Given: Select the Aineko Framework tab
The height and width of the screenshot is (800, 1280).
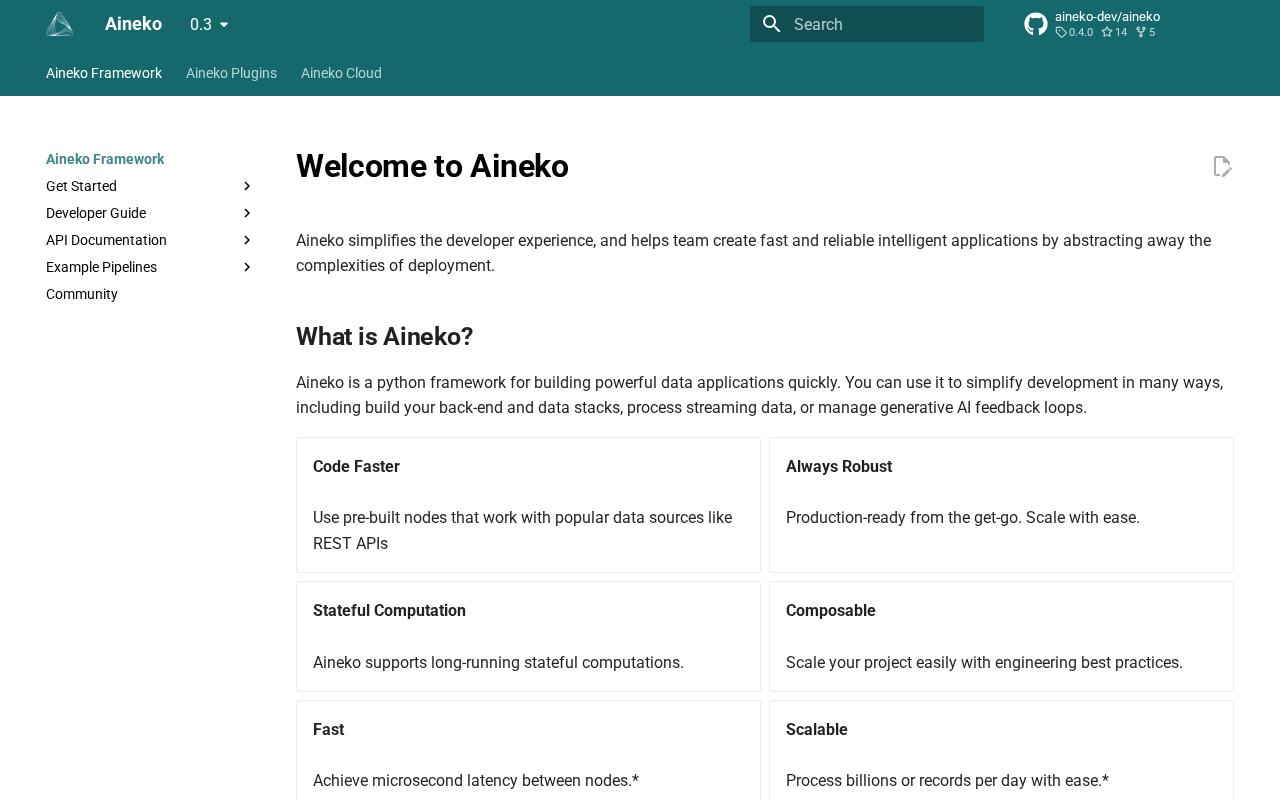Looking at the screenshot, I should click(x=104, y=73).
